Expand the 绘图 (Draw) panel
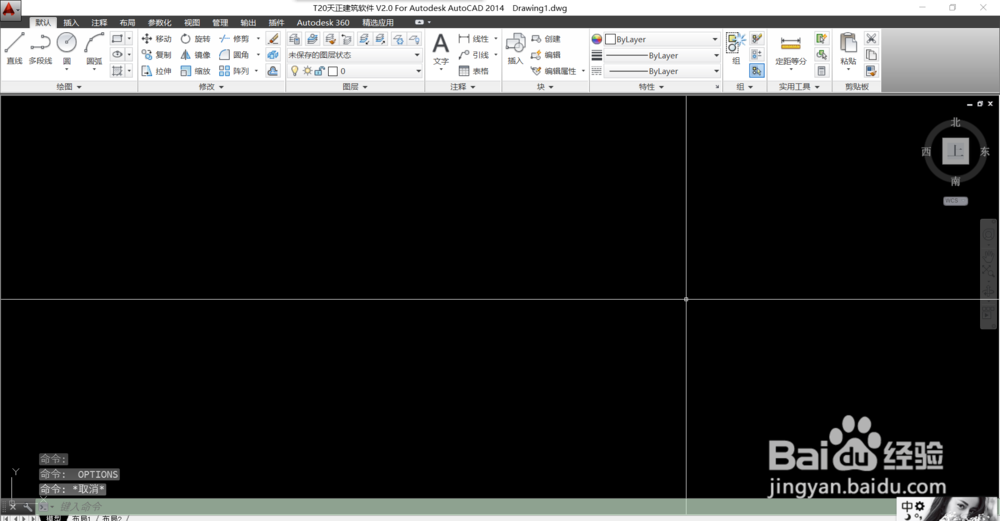 (x=69, y=87)
